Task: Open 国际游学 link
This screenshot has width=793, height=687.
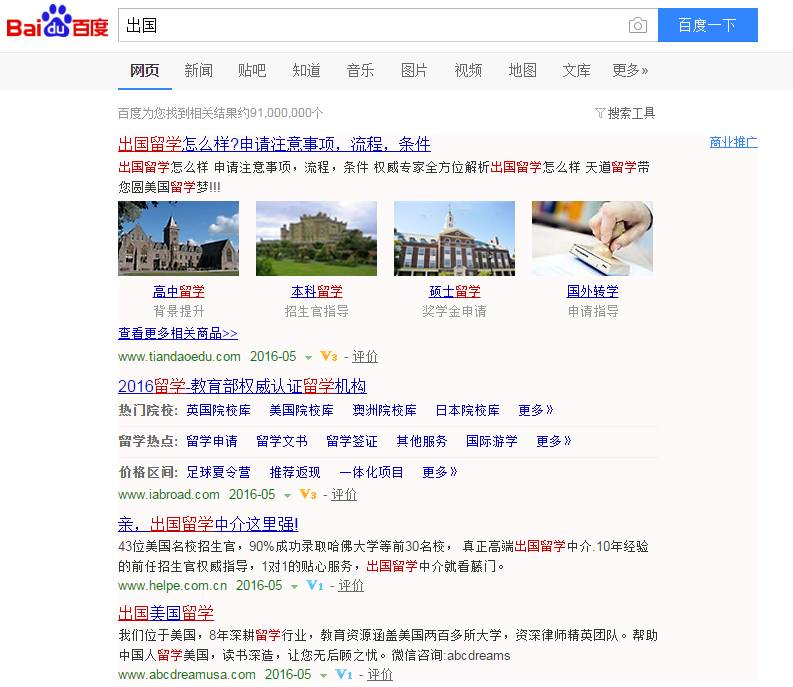Action: [x=492, y=441]
